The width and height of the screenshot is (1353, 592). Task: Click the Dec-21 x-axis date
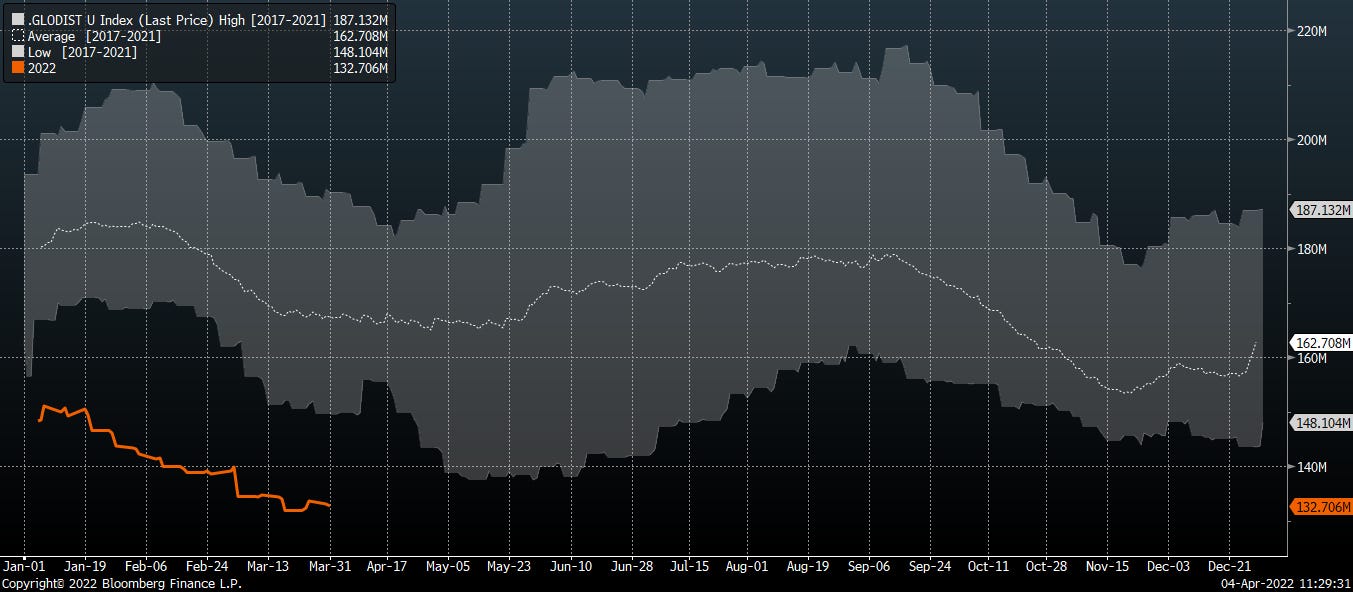(1229, 567)
